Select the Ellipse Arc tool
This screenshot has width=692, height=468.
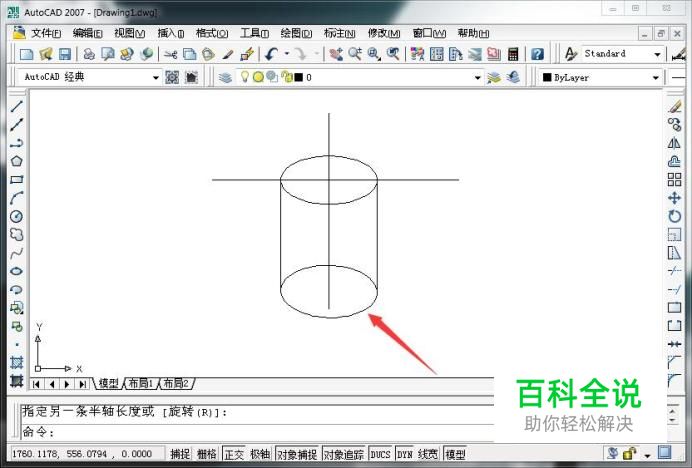[x=16, y=290]
